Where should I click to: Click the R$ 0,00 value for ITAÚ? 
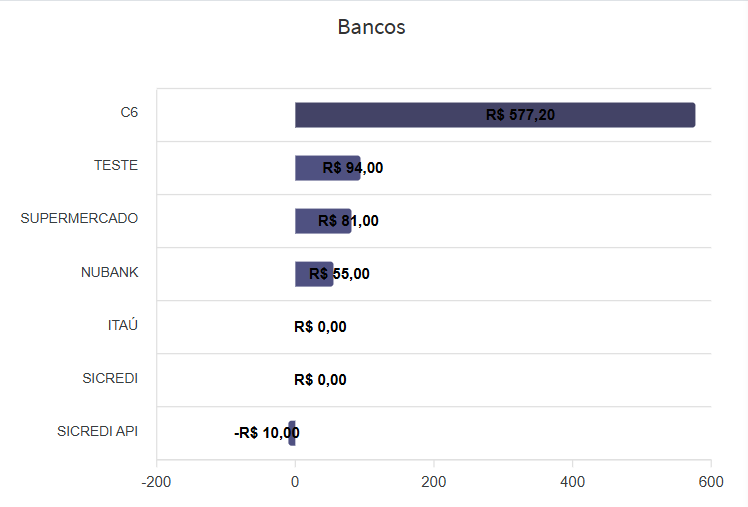pos(320,327)
